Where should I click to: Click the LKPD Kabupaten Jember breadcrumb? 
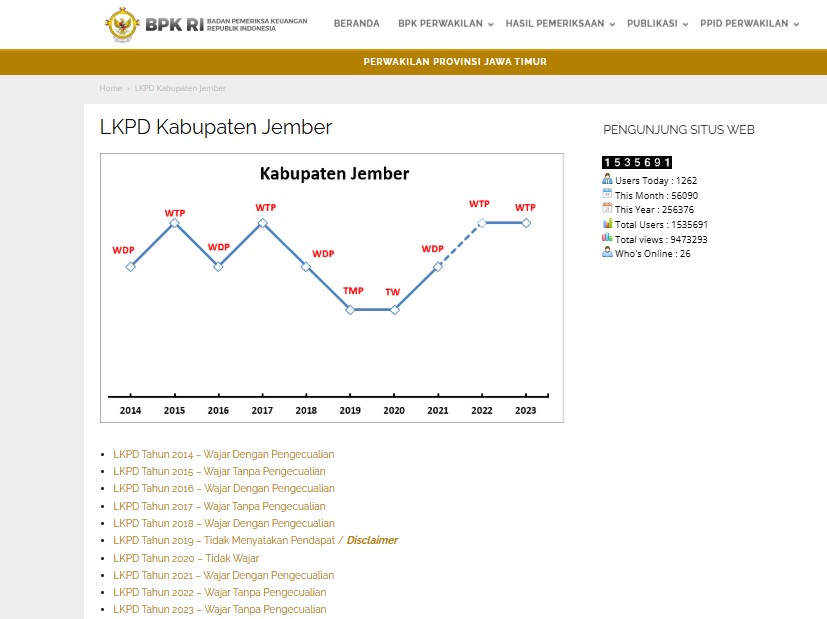point(180,88)
